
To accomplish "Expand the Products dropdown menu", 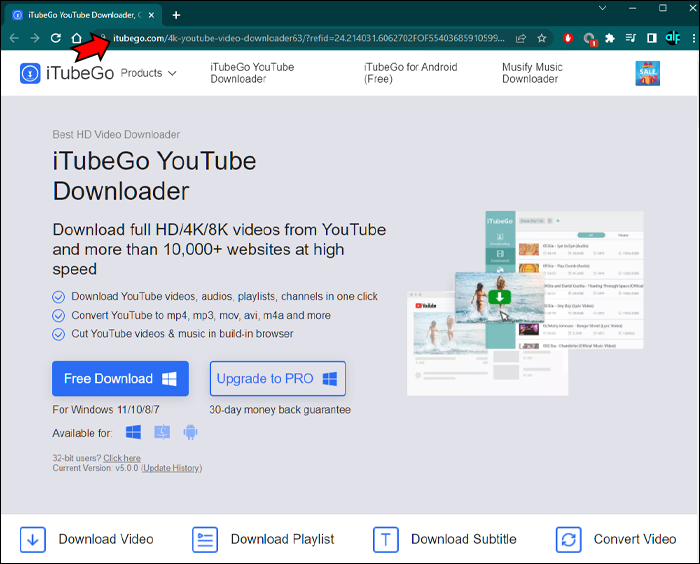I will point(148,73).
